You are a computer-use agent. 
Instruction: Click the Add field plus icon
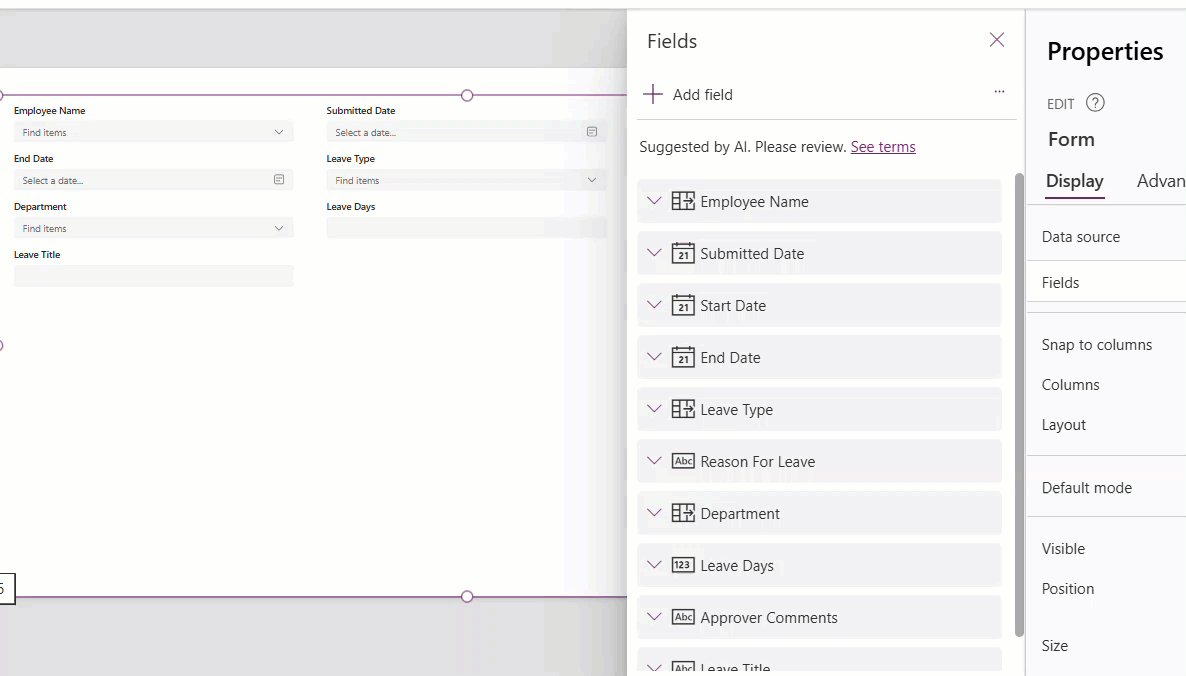[652, 95]
